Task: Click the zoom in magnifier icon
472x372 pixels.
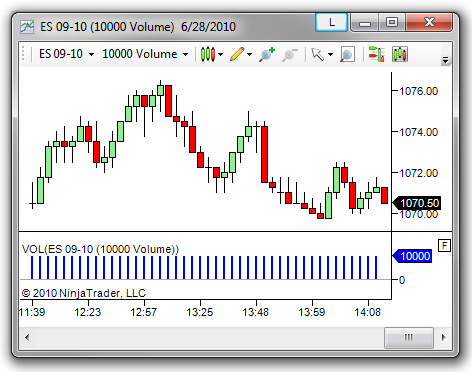Action: (267, 54)
